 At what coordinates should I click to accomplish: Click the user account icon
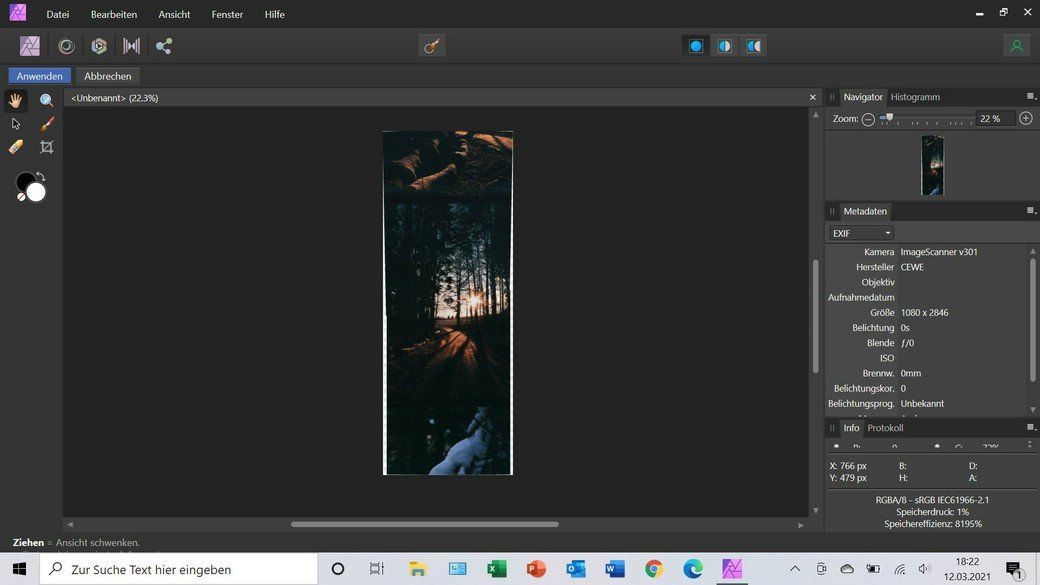pos(1016,46)
